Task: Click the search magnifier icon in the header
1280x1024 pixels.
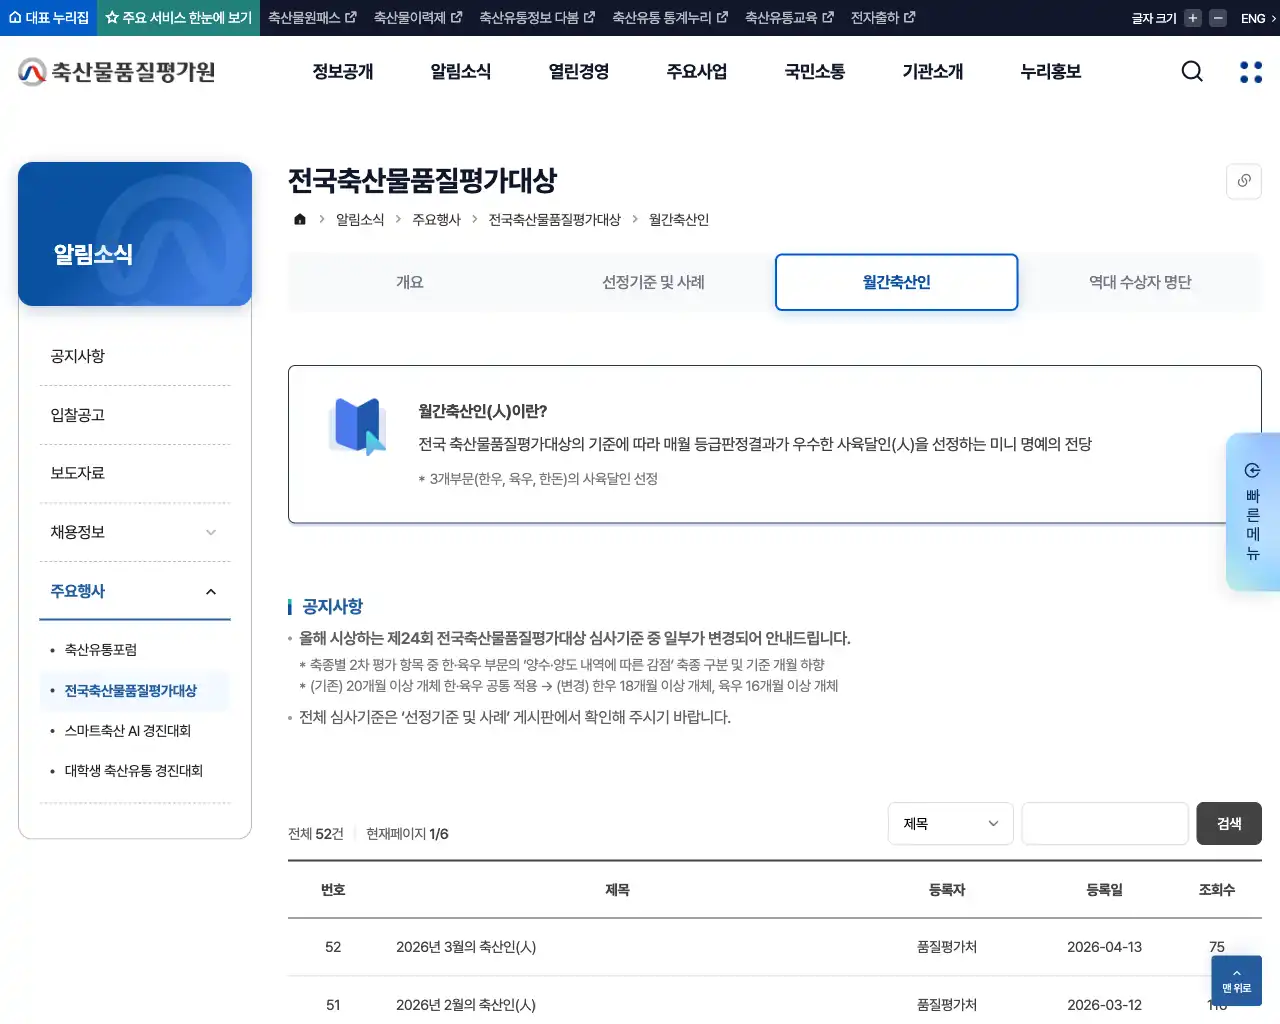Action: tap(1192, 71)
